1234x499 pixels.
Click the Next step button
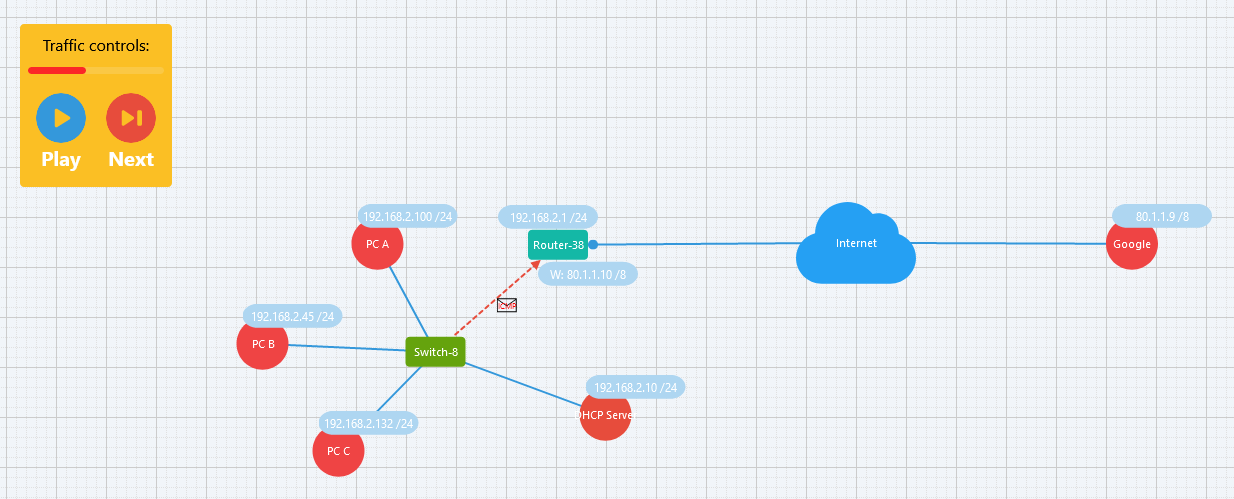point(131,118)
